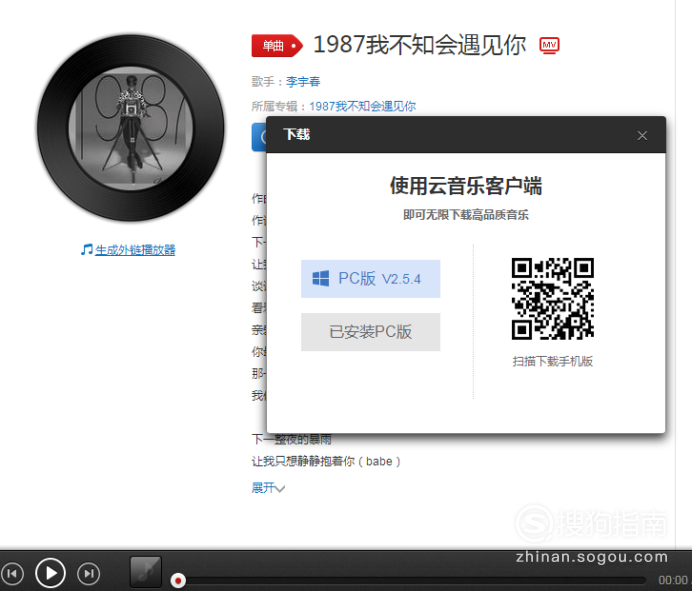Click the player bar album thumbnail
Viewport: 692px width, 591px height.
146,572
